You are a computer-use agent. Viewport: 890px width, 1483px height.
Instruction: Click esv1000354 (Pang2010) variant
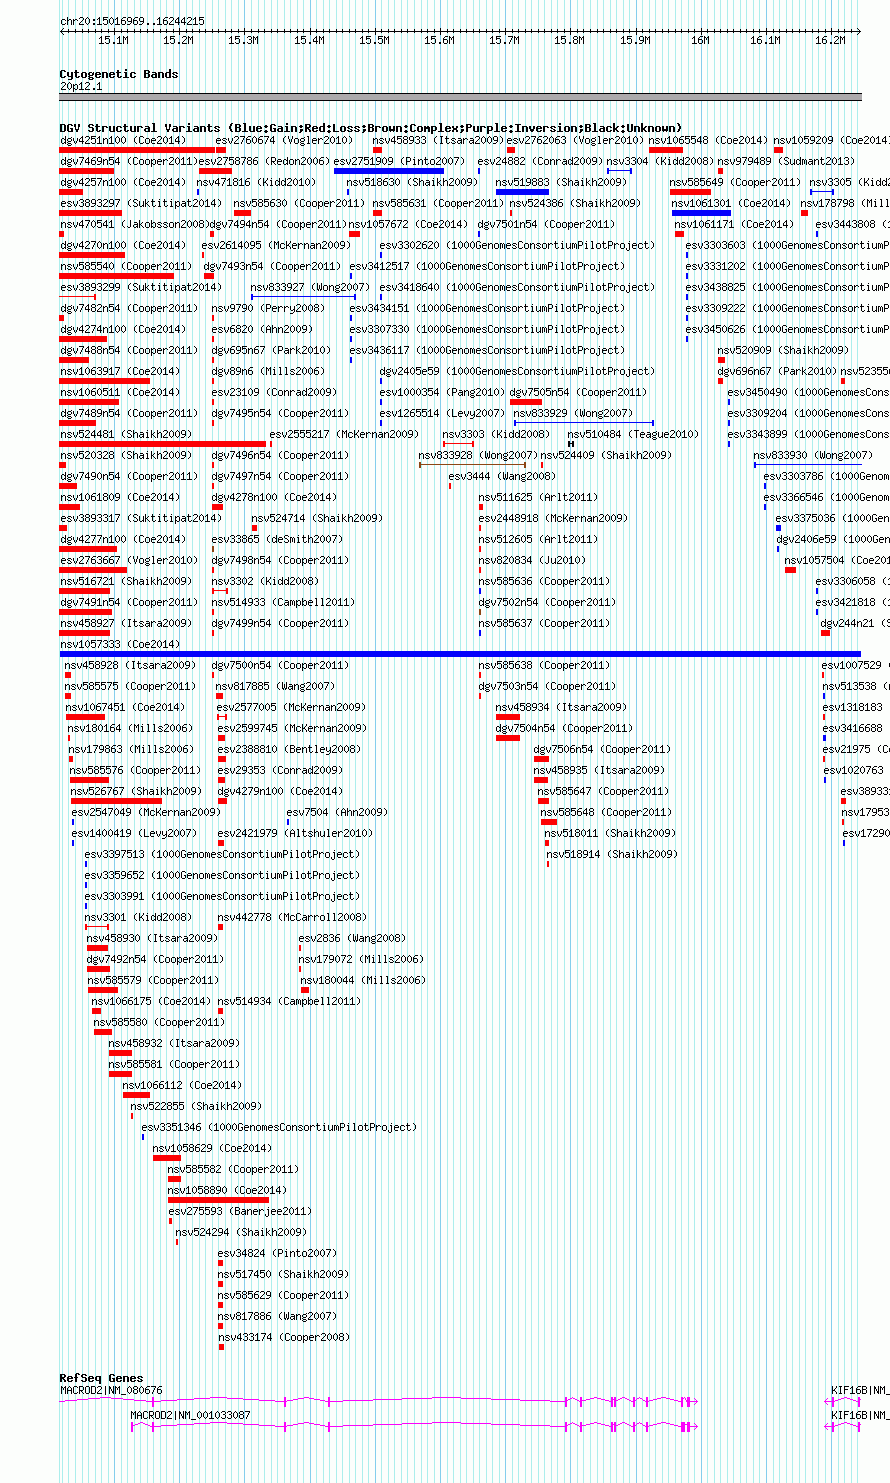coord(443,393)
